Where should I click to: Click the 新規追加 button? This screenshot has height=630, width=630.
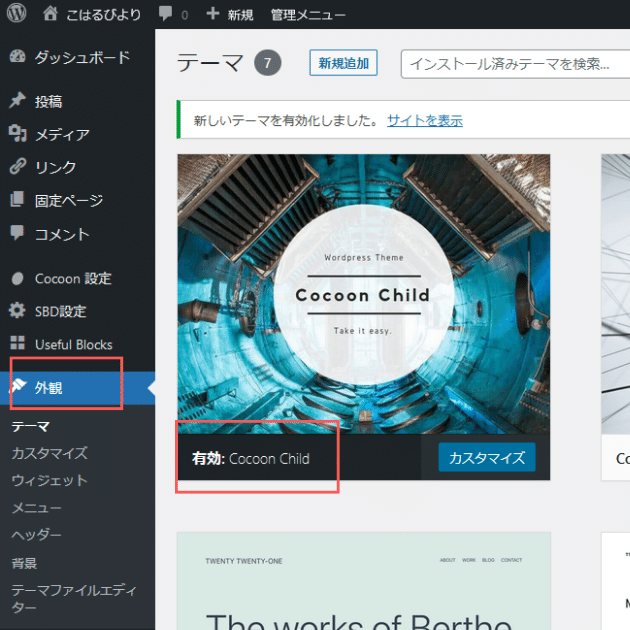tap(343, 63)
